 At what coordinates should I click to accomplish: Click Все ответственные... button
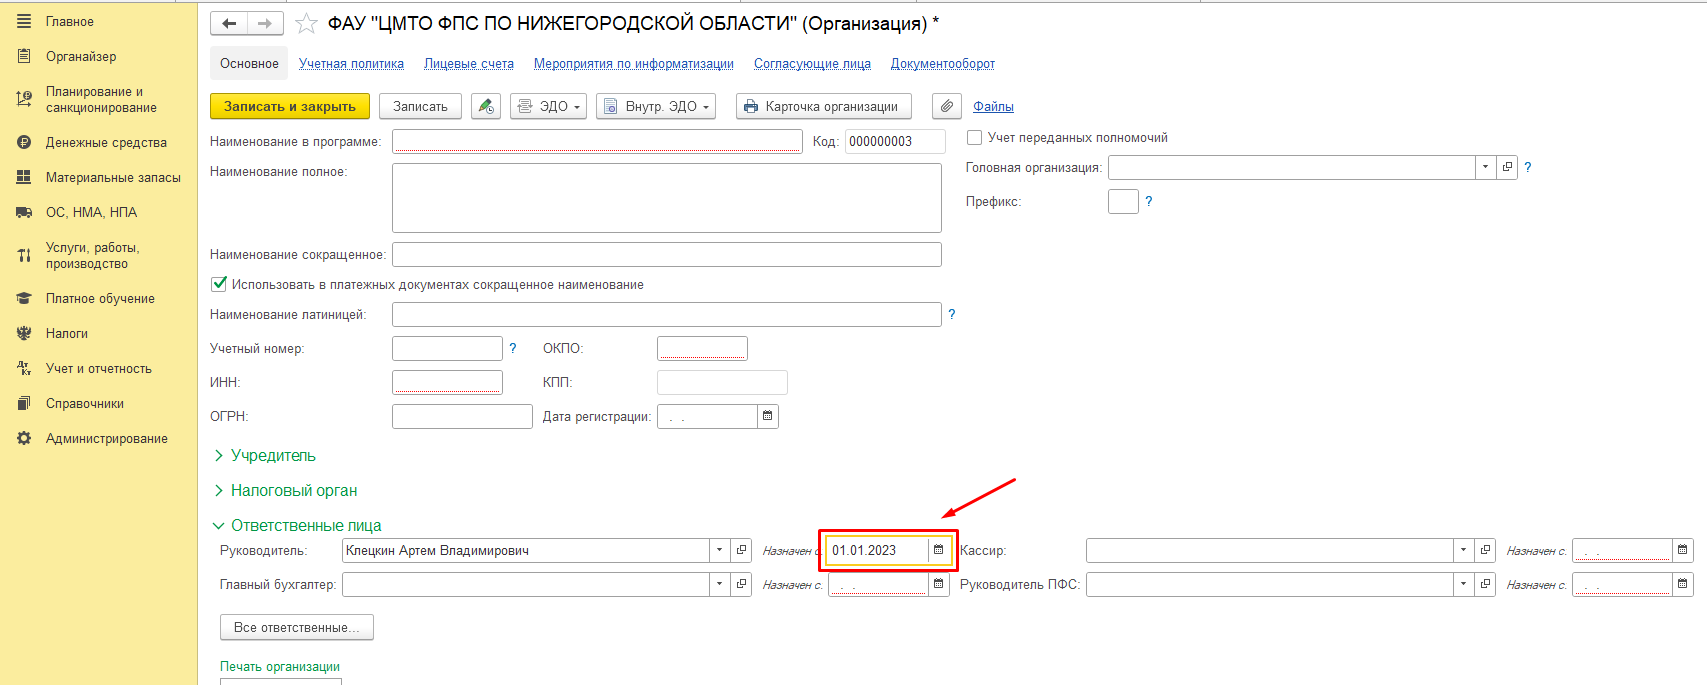click(297, 627)
